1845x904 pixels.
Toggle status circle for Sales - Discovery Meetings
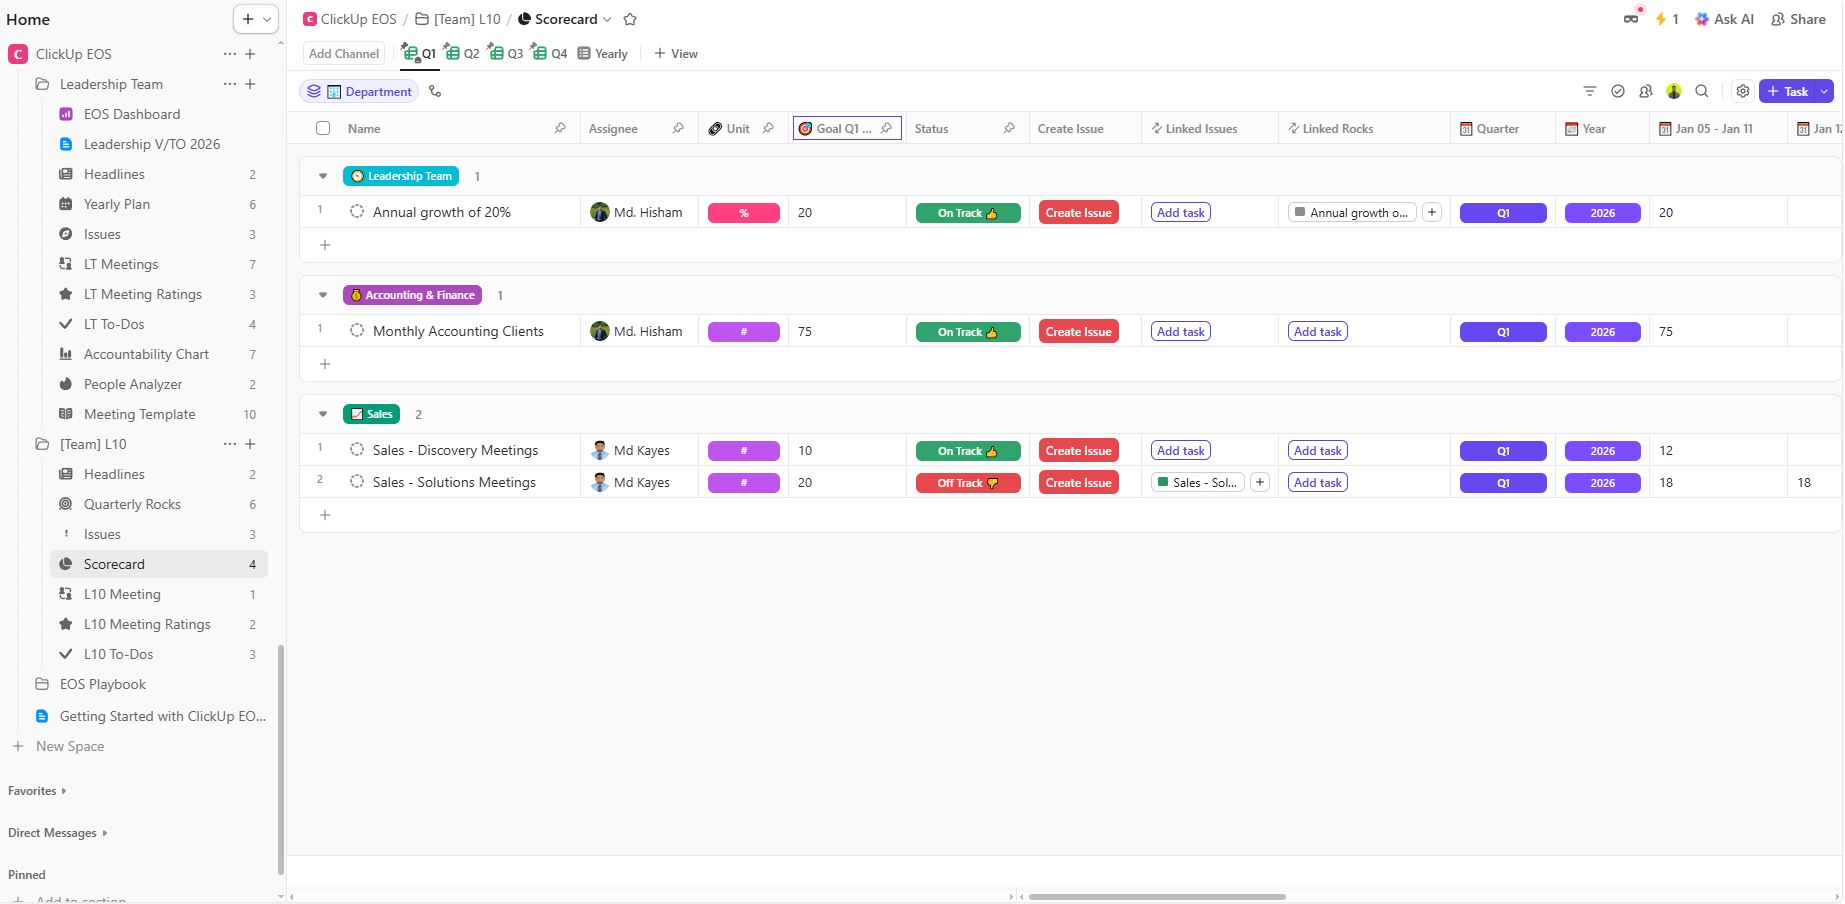coord(357,450)
